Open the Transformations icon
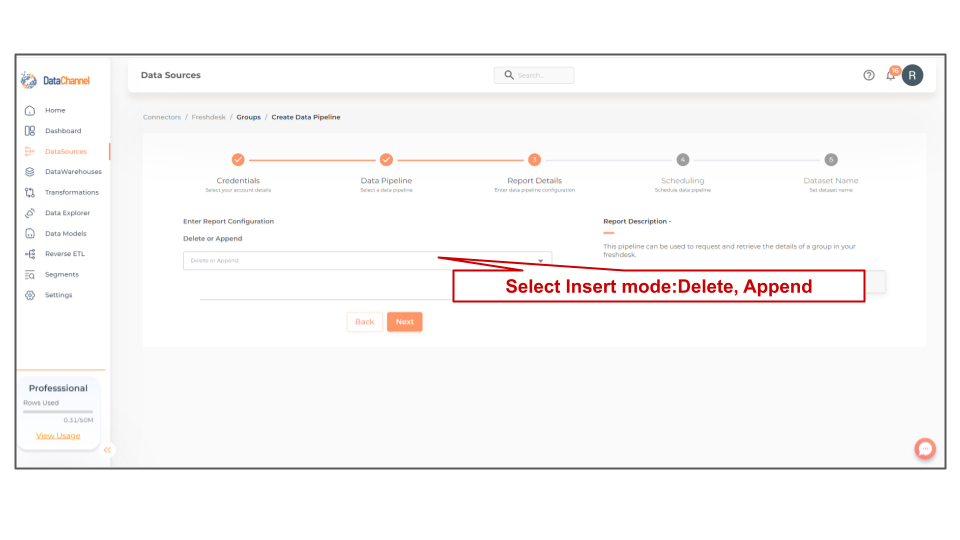 tap(29, 192)
